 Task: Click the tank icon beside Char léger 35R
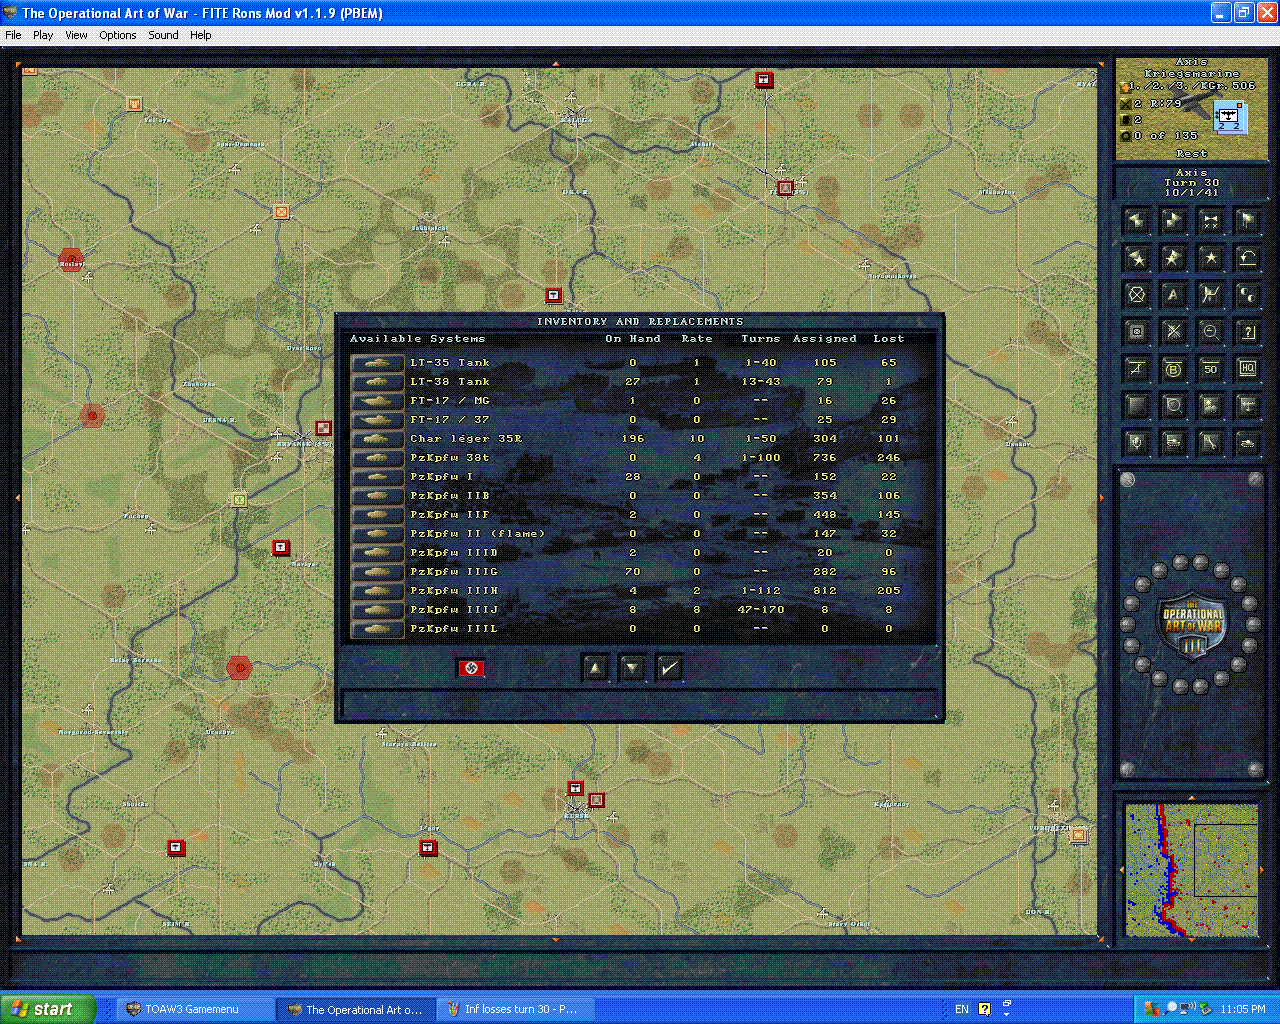377,439
